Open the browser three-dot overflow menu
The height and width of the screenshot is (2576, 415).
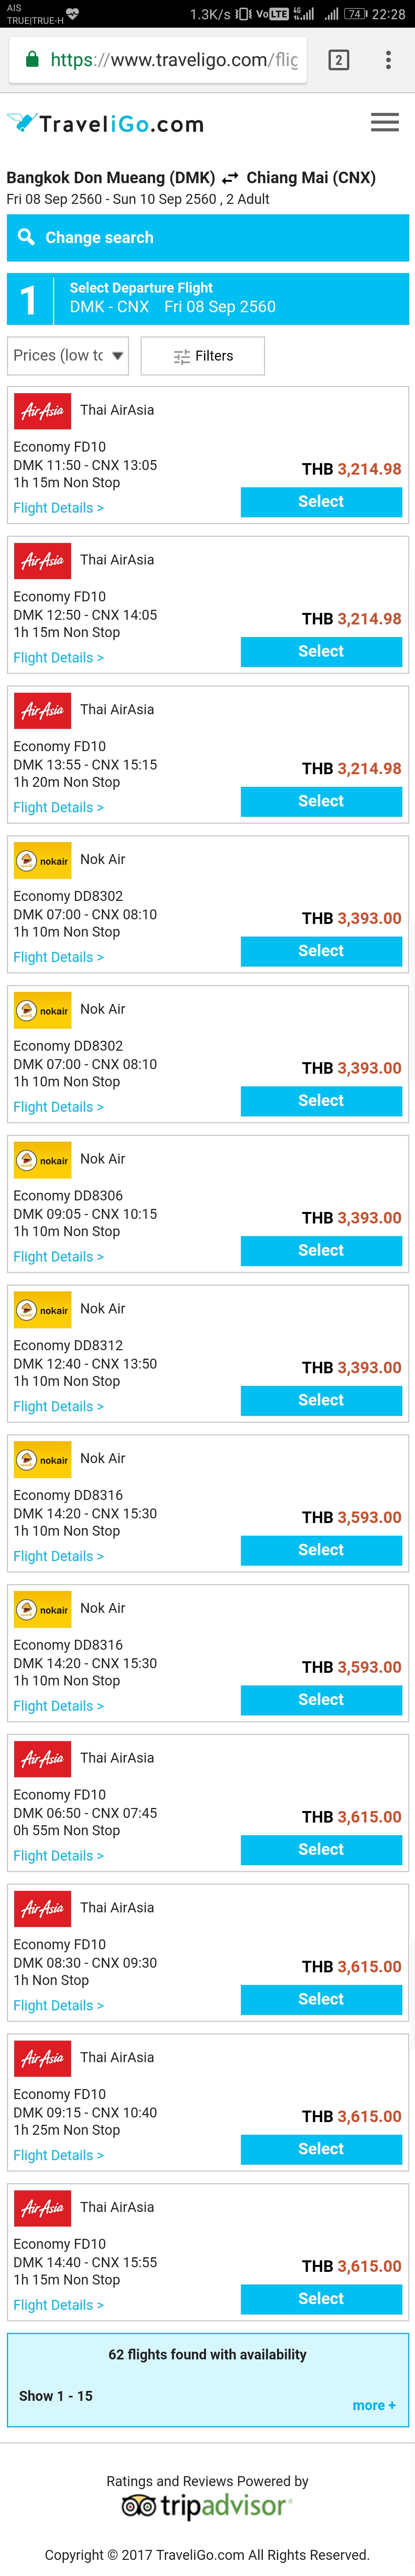click(388, 60)
